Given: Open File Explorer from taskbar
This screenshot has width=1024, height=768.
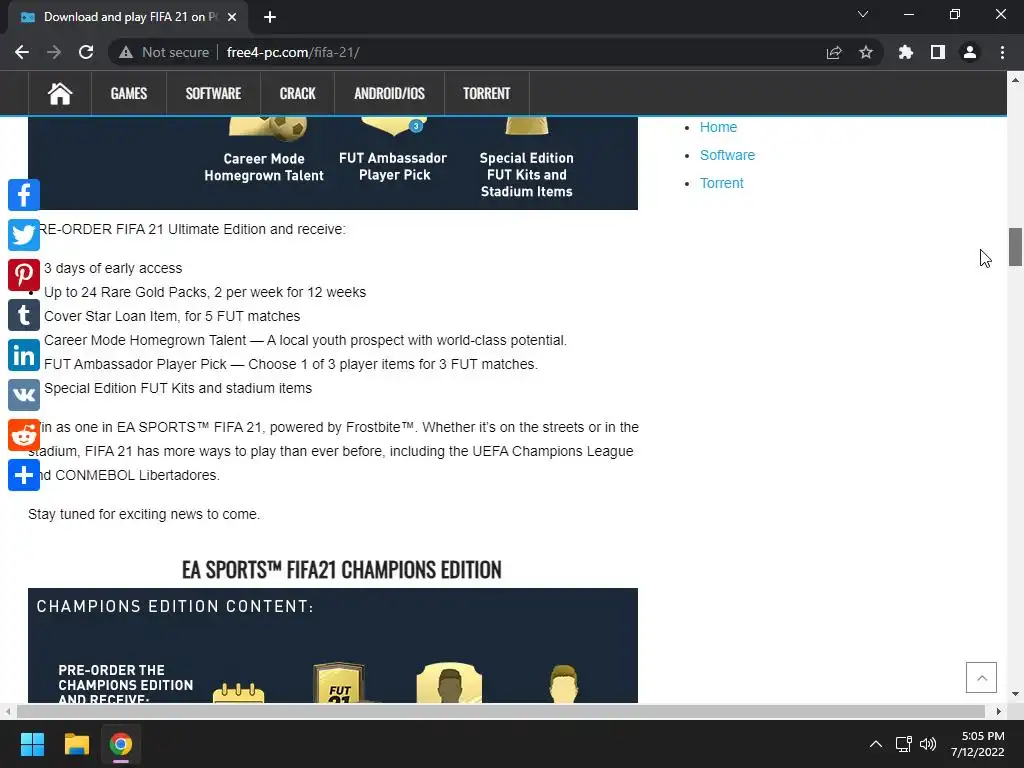Looking at the screenshot, I should click(76, 744).
